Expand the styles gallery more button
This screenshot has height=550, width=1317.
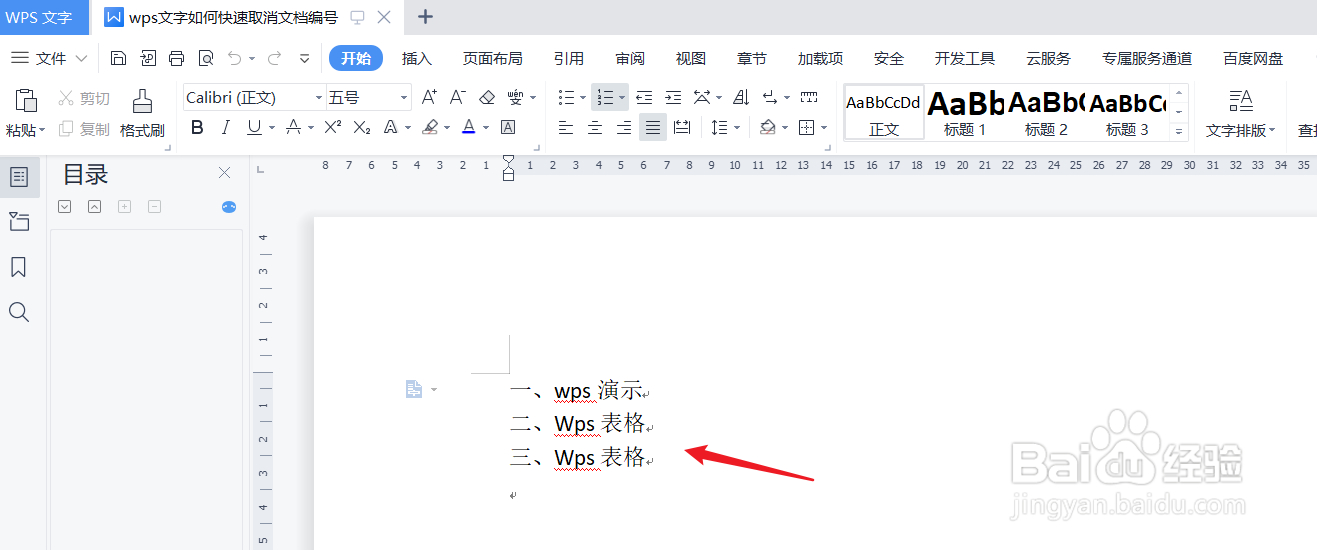click(x=1179, y=131)
